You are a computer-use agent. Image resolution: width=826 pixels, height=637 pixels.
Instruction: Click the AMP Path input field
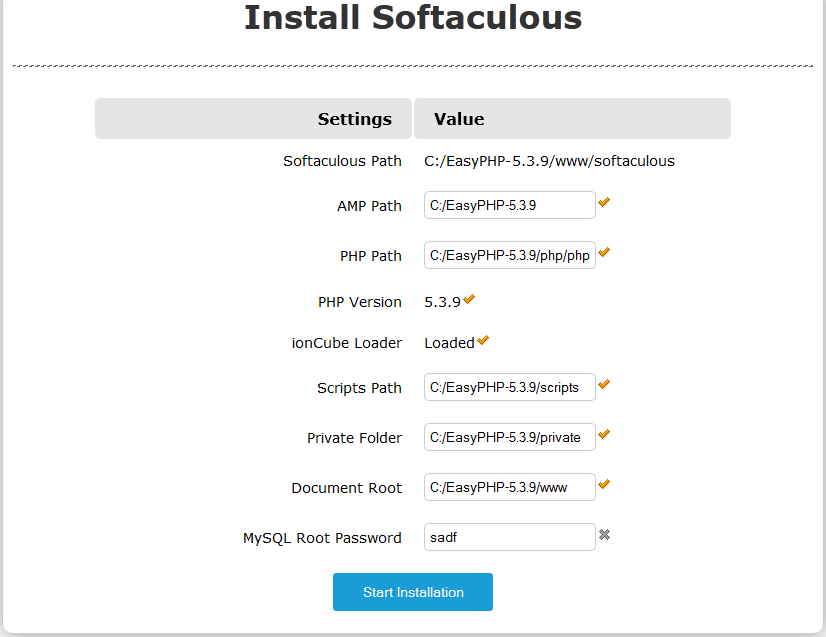[509, 205]
